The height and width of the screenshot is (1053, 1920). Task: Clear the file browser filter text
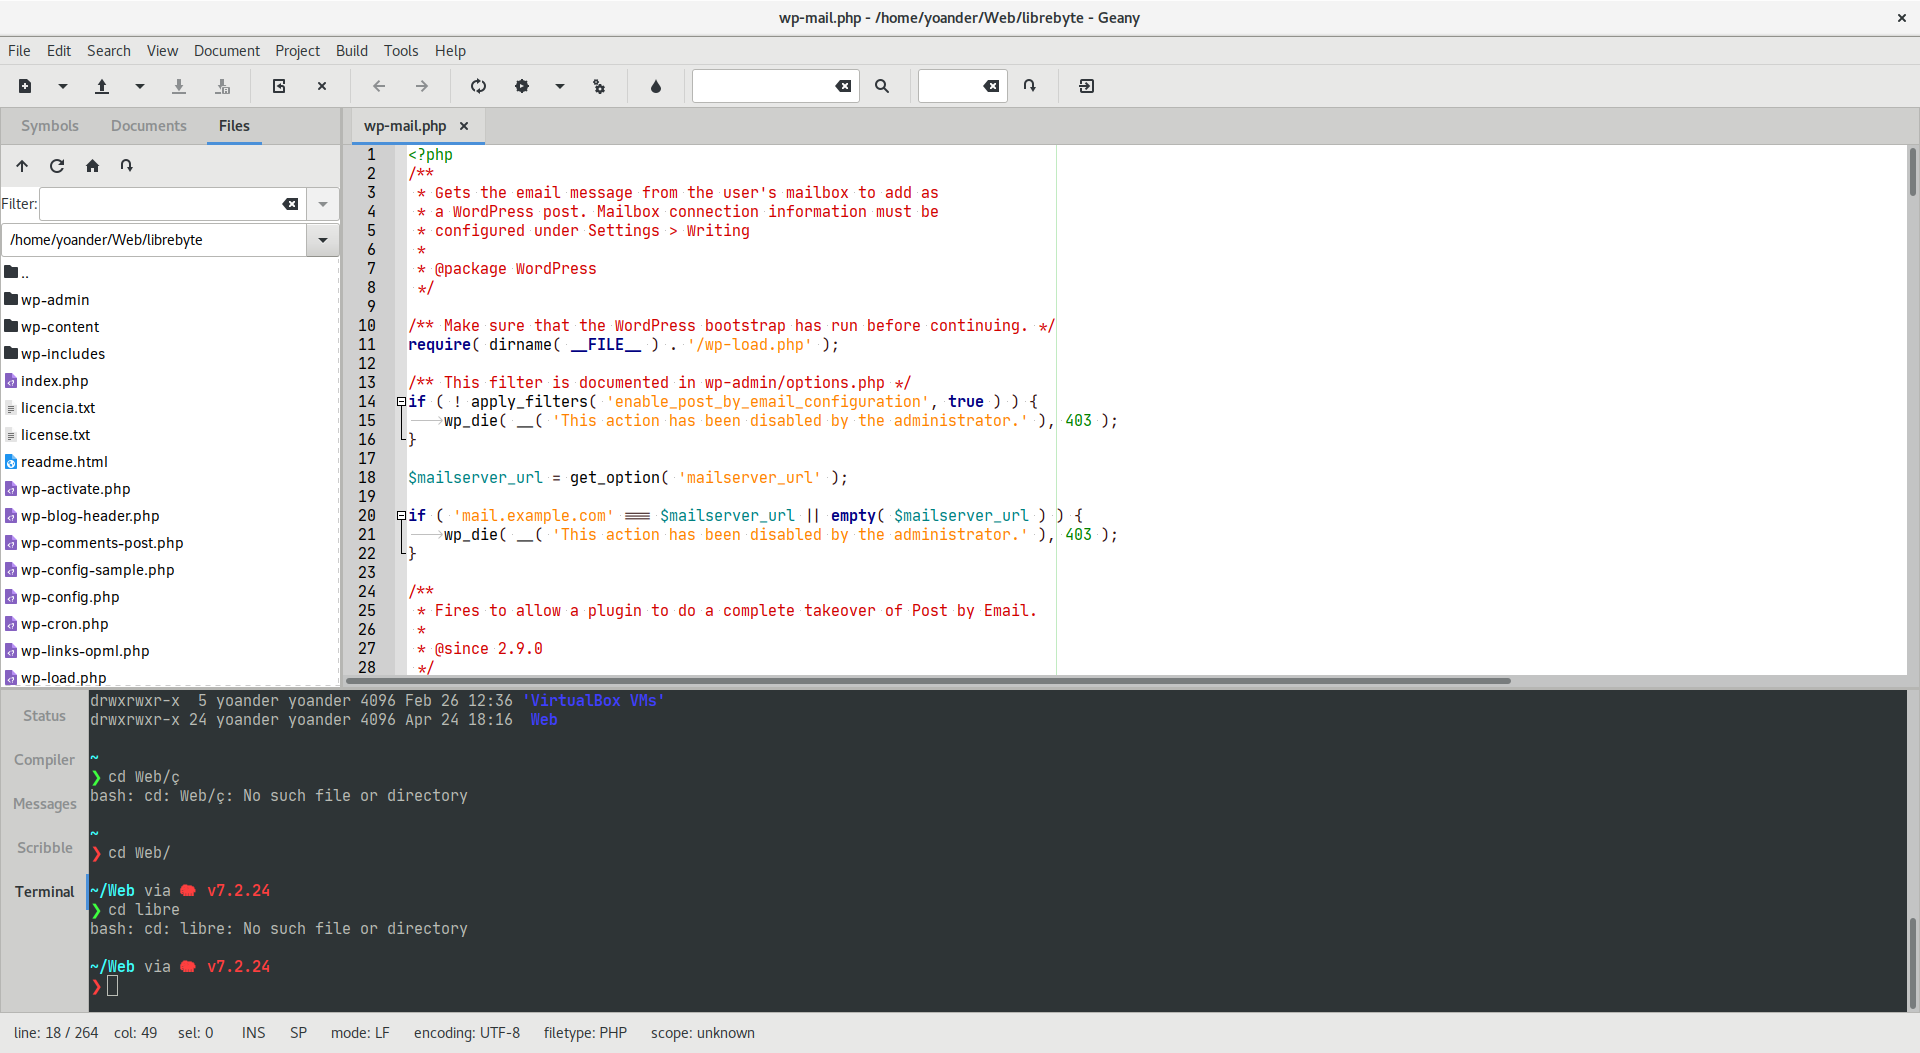[x=290, y=204]
